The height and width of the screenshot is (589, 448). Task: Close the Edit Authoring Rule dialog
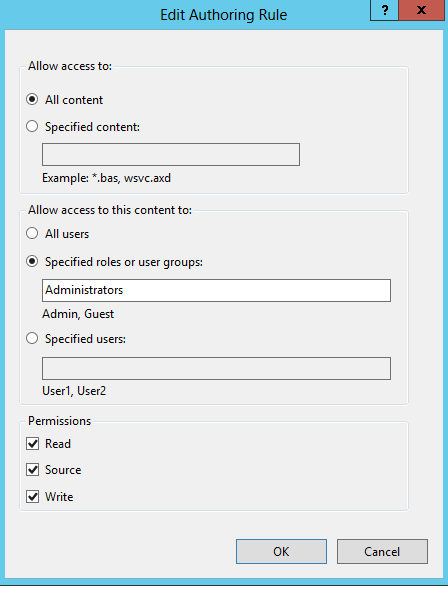click(421, 10)
